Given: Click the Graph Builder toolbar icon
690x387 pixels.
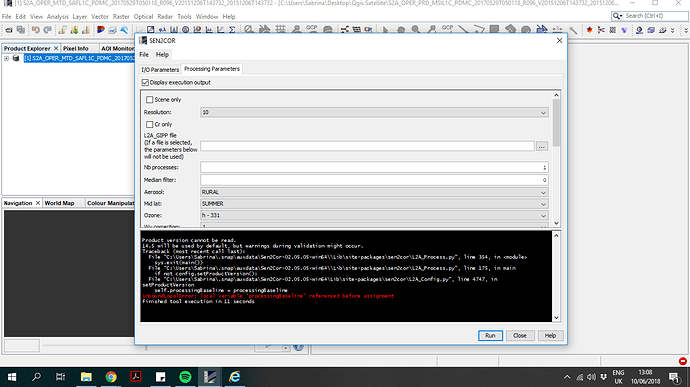Looking at the screenshot, I should tap(345, 30).
